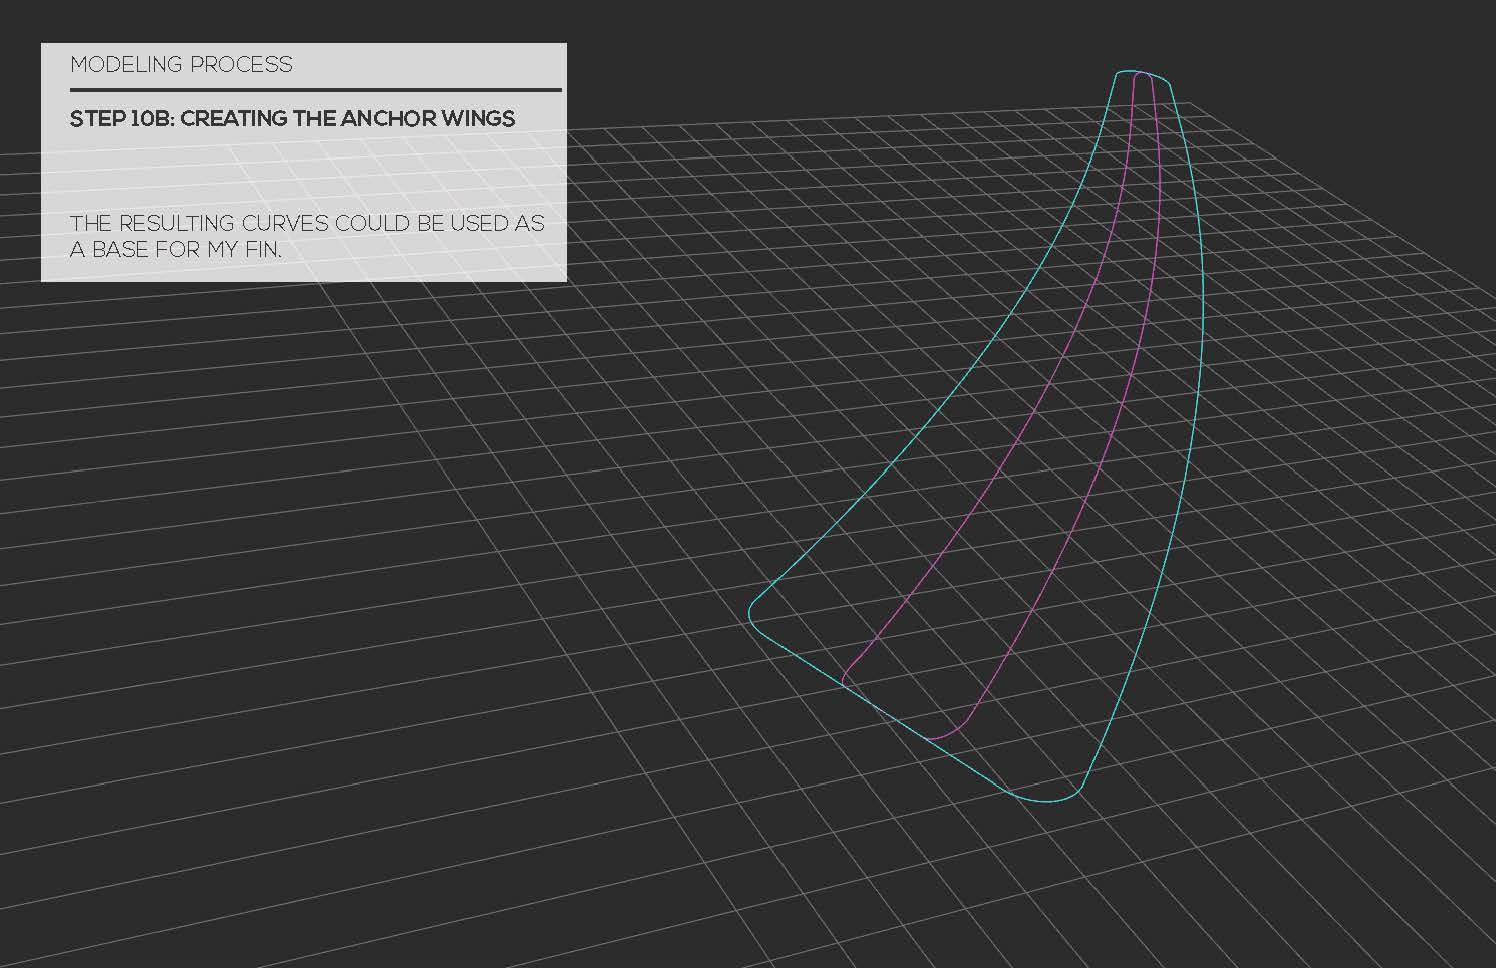Screen dimensions: 1496x968
Task: Click the ANCHOR WINGS label text
Action: (440, 119)
